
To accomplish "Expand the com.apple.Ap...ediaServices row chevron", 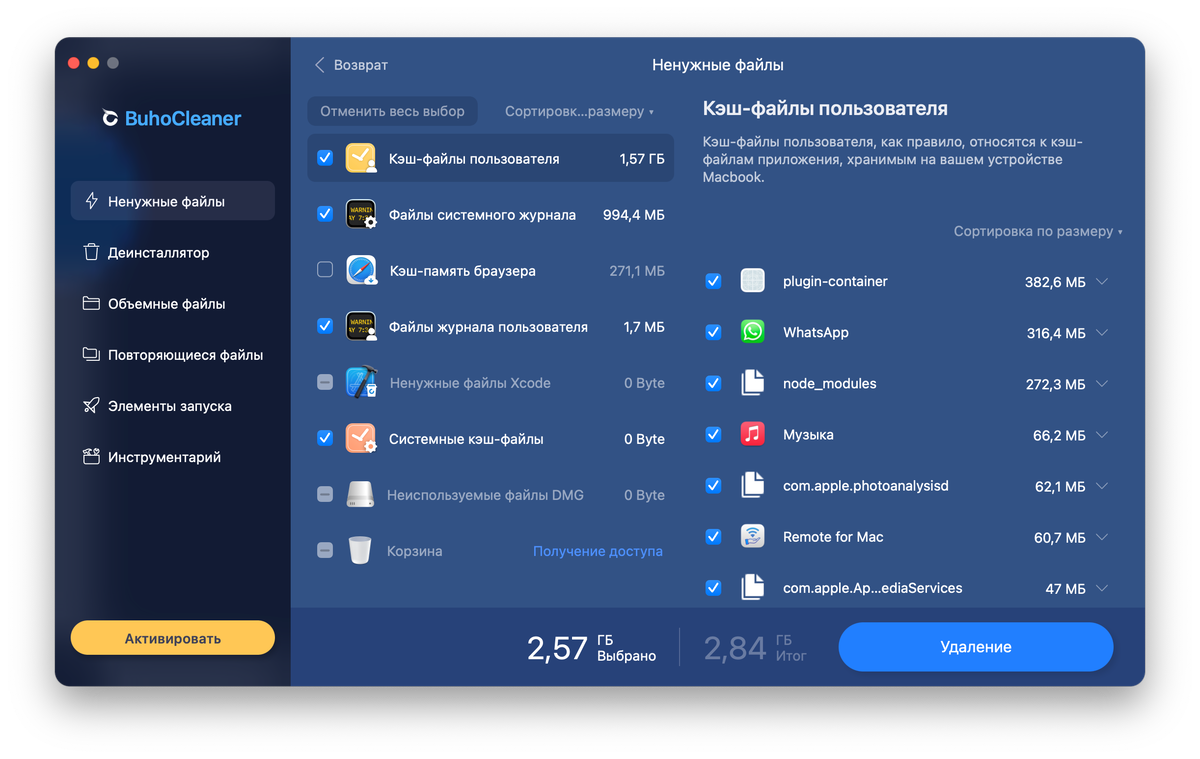I will point(1102,588).
